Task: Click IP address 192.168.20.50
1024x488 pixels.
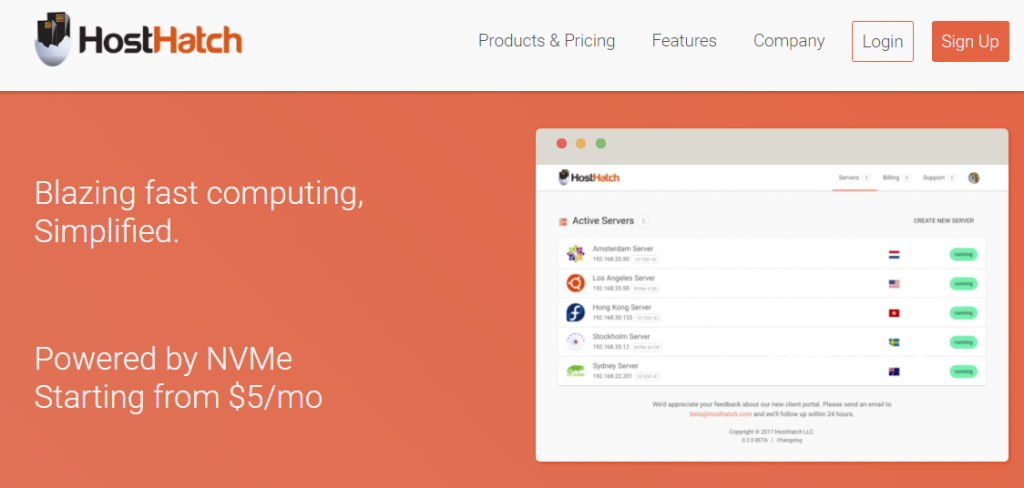Action: coord(611,259)
